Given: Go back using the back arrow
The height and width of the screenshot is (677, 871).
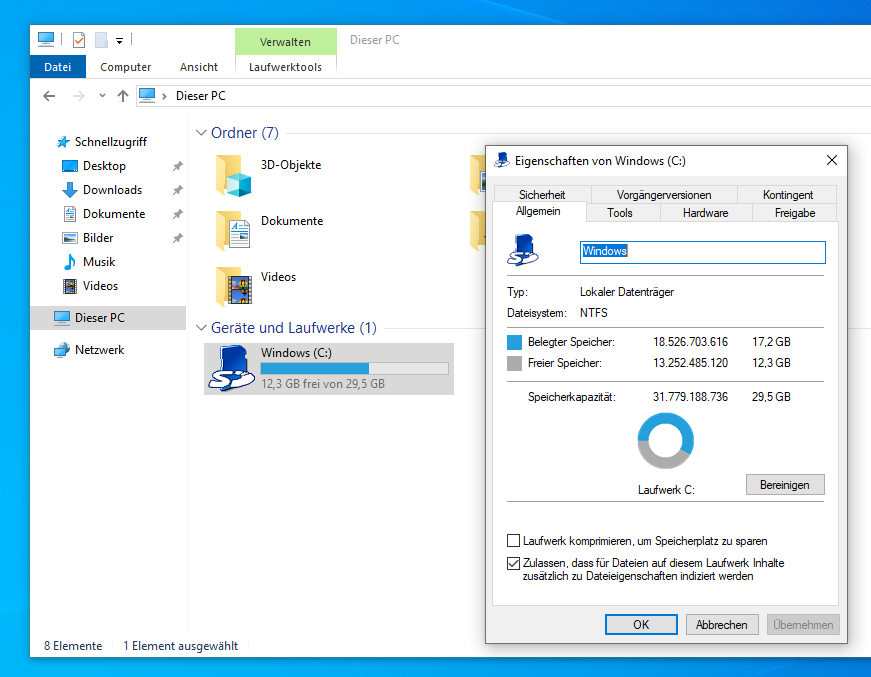Looking at the screenshot, I should click(49, 96).
